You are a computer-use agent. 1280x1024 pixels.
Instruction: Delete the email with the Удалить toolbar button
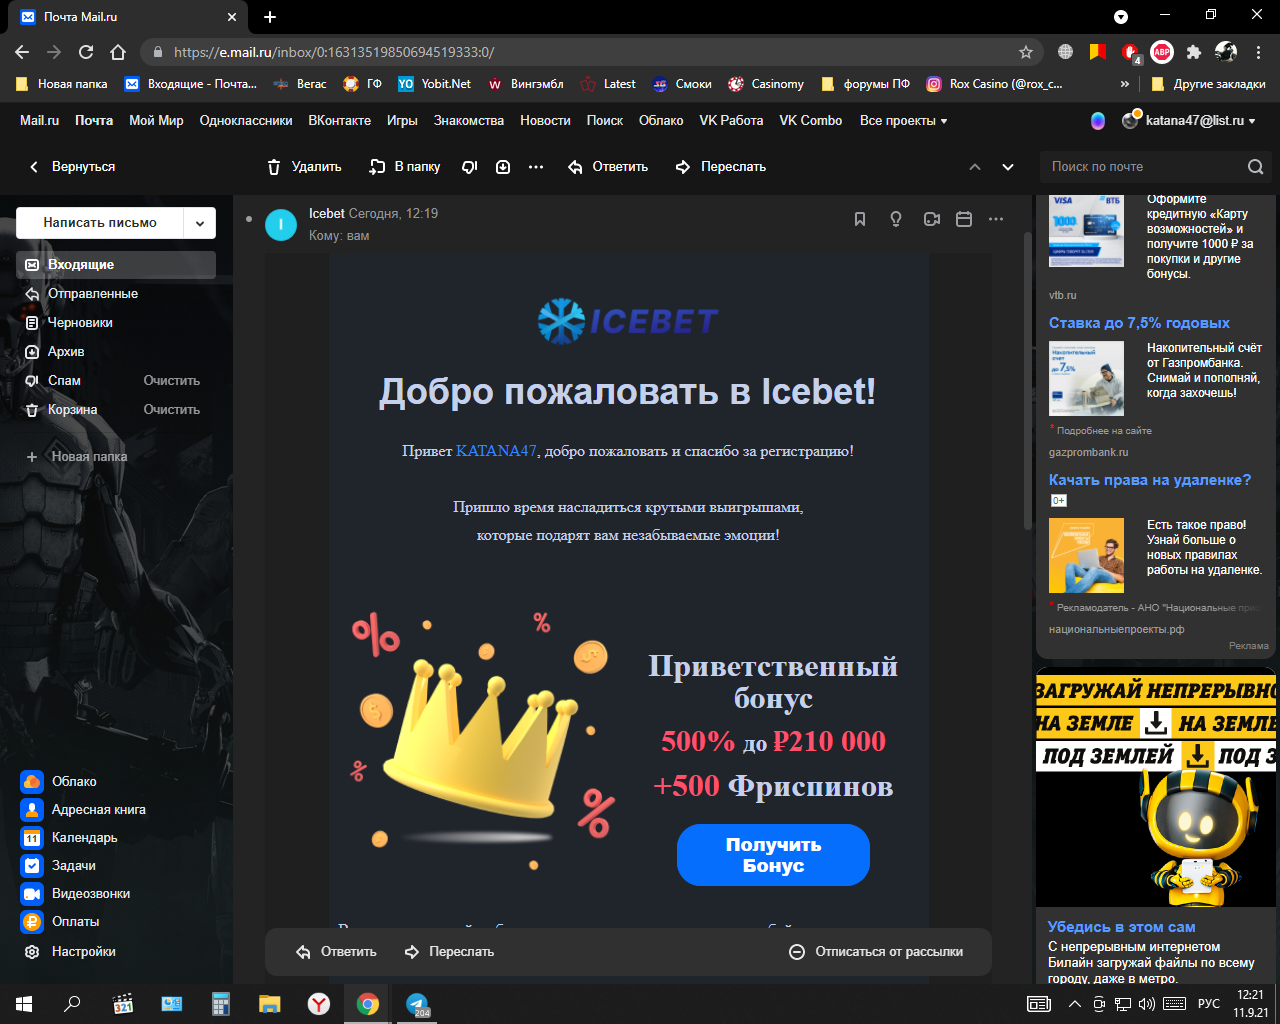click(304, 167)
